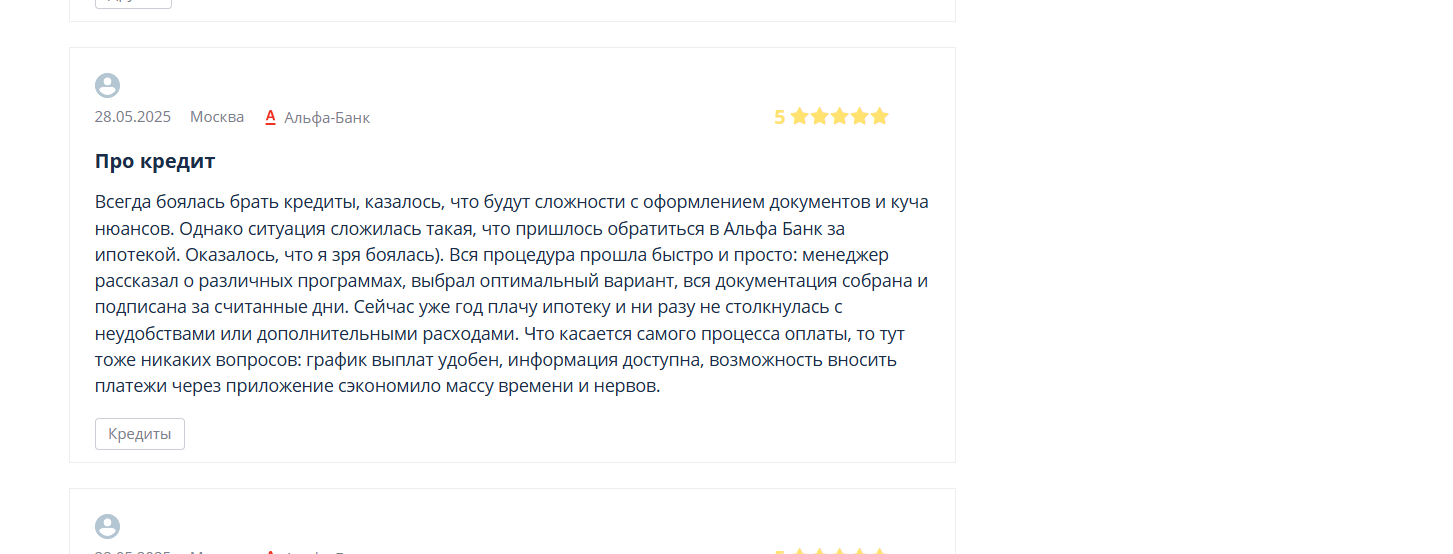Click the third rating star of Про кредит review
Screen dimensions: 1453x554
click(839, 116)
